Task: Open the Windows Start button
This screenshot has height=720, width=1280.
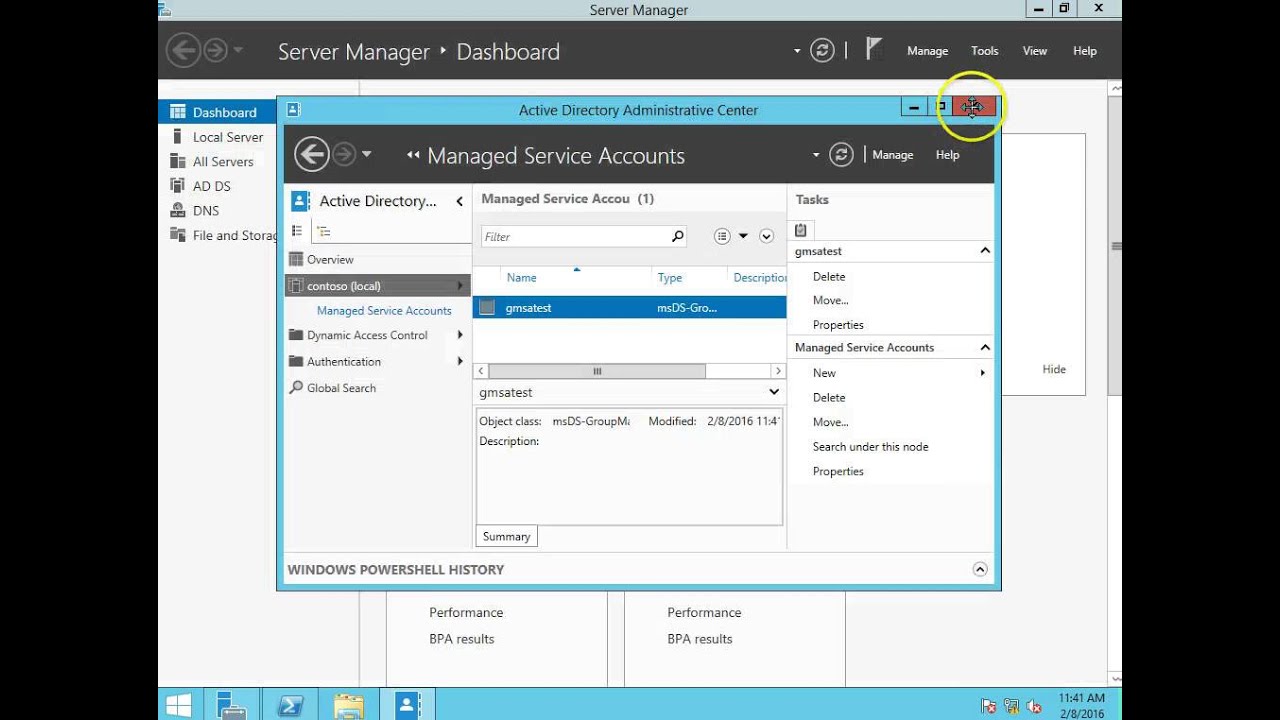Action: [179, 706]
